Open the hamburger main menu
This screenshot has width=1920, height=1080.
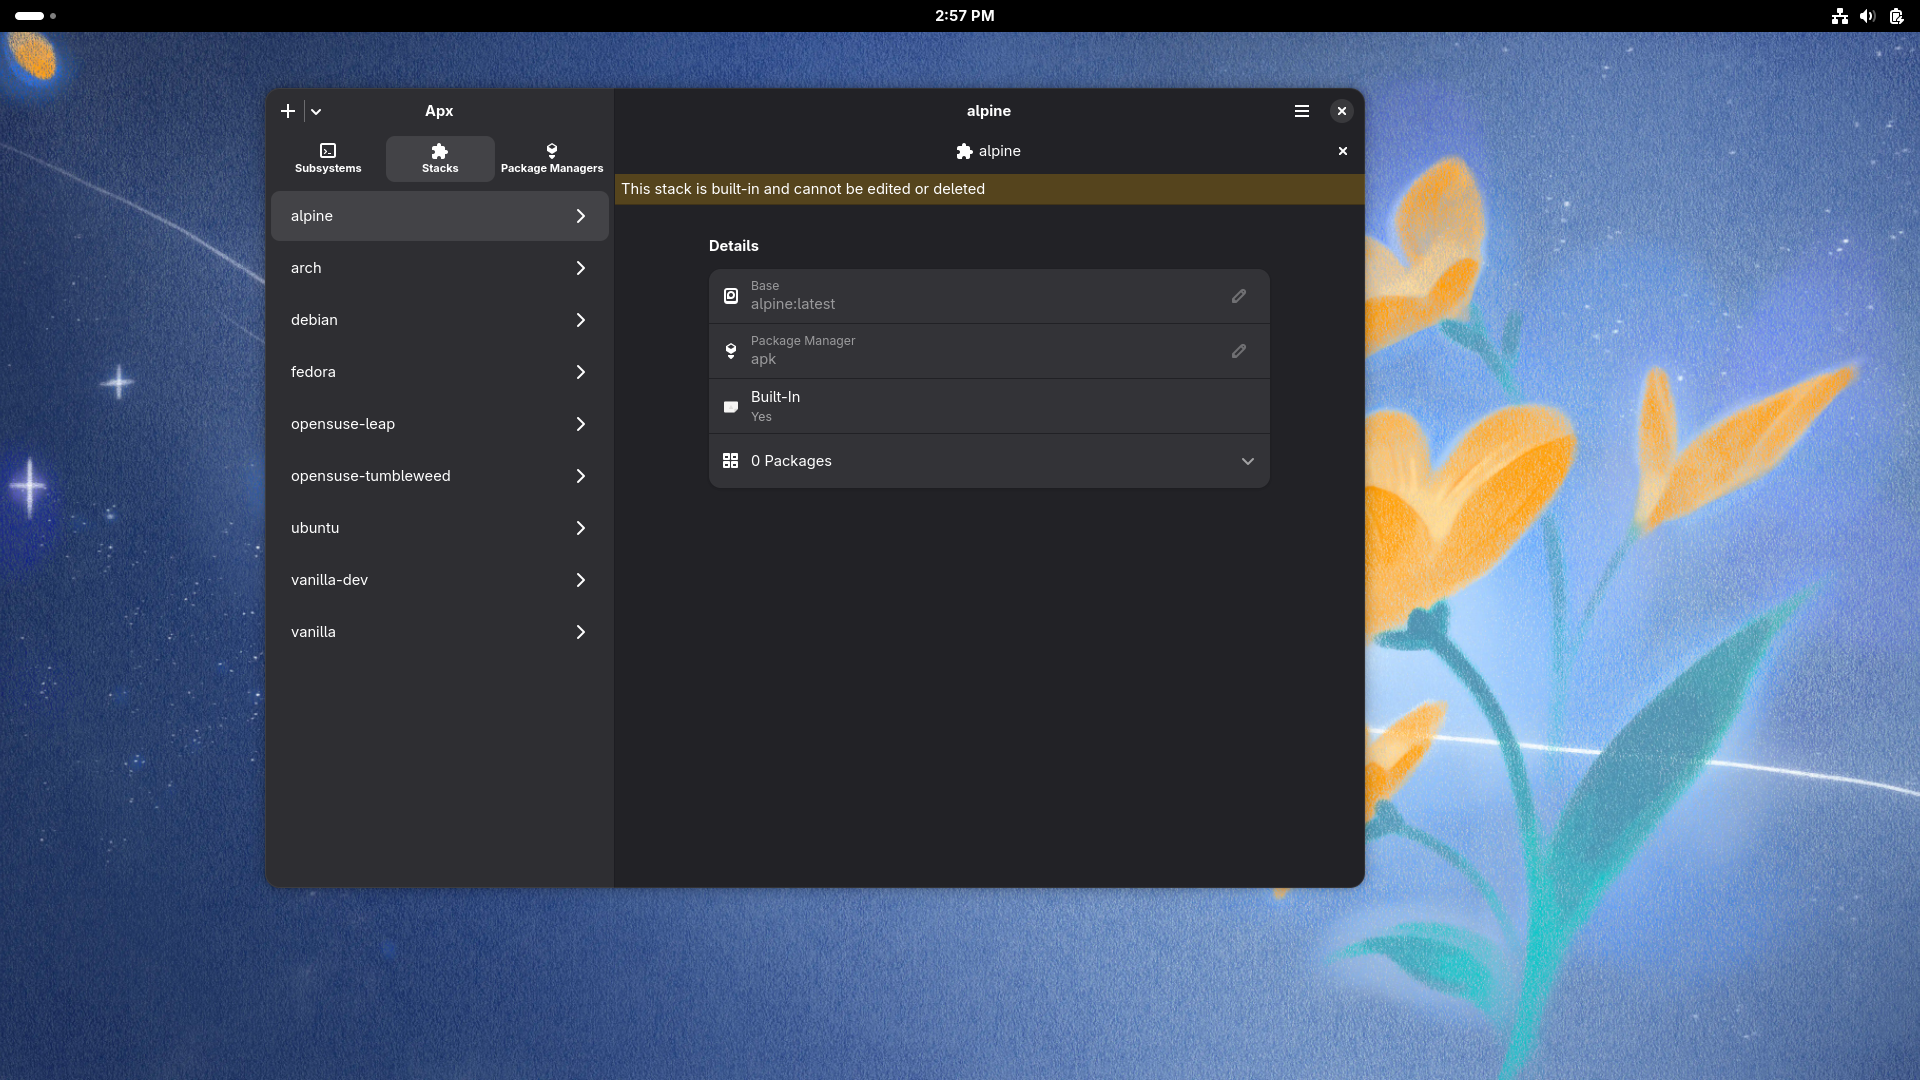[1302, 111]
